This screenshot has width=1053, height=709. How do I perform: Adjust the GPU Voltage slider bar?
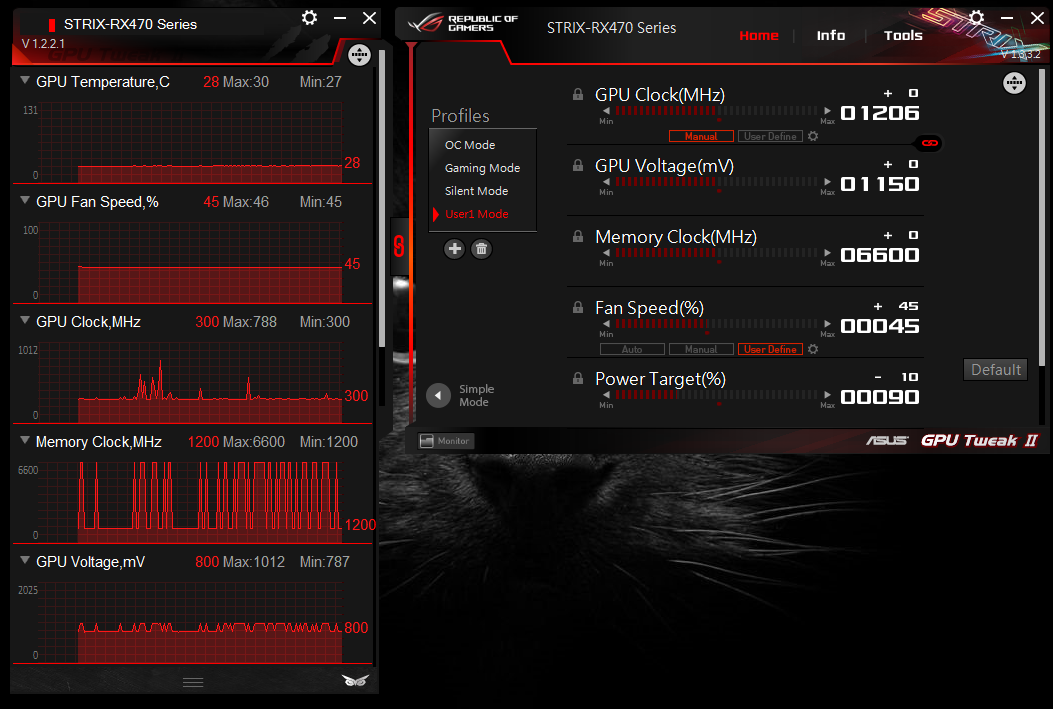click(x=717, y=182)
